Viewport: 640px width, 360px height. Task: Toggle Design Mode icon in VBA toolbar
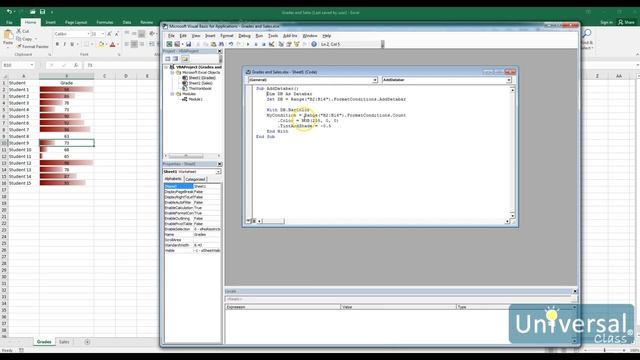coord(271,44)
